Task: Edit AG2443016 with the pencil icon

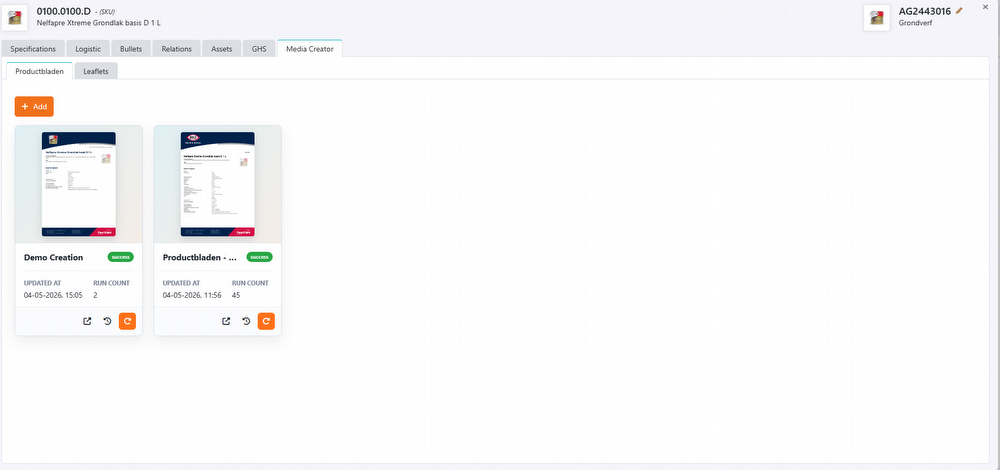Action: tap(959, 11)
